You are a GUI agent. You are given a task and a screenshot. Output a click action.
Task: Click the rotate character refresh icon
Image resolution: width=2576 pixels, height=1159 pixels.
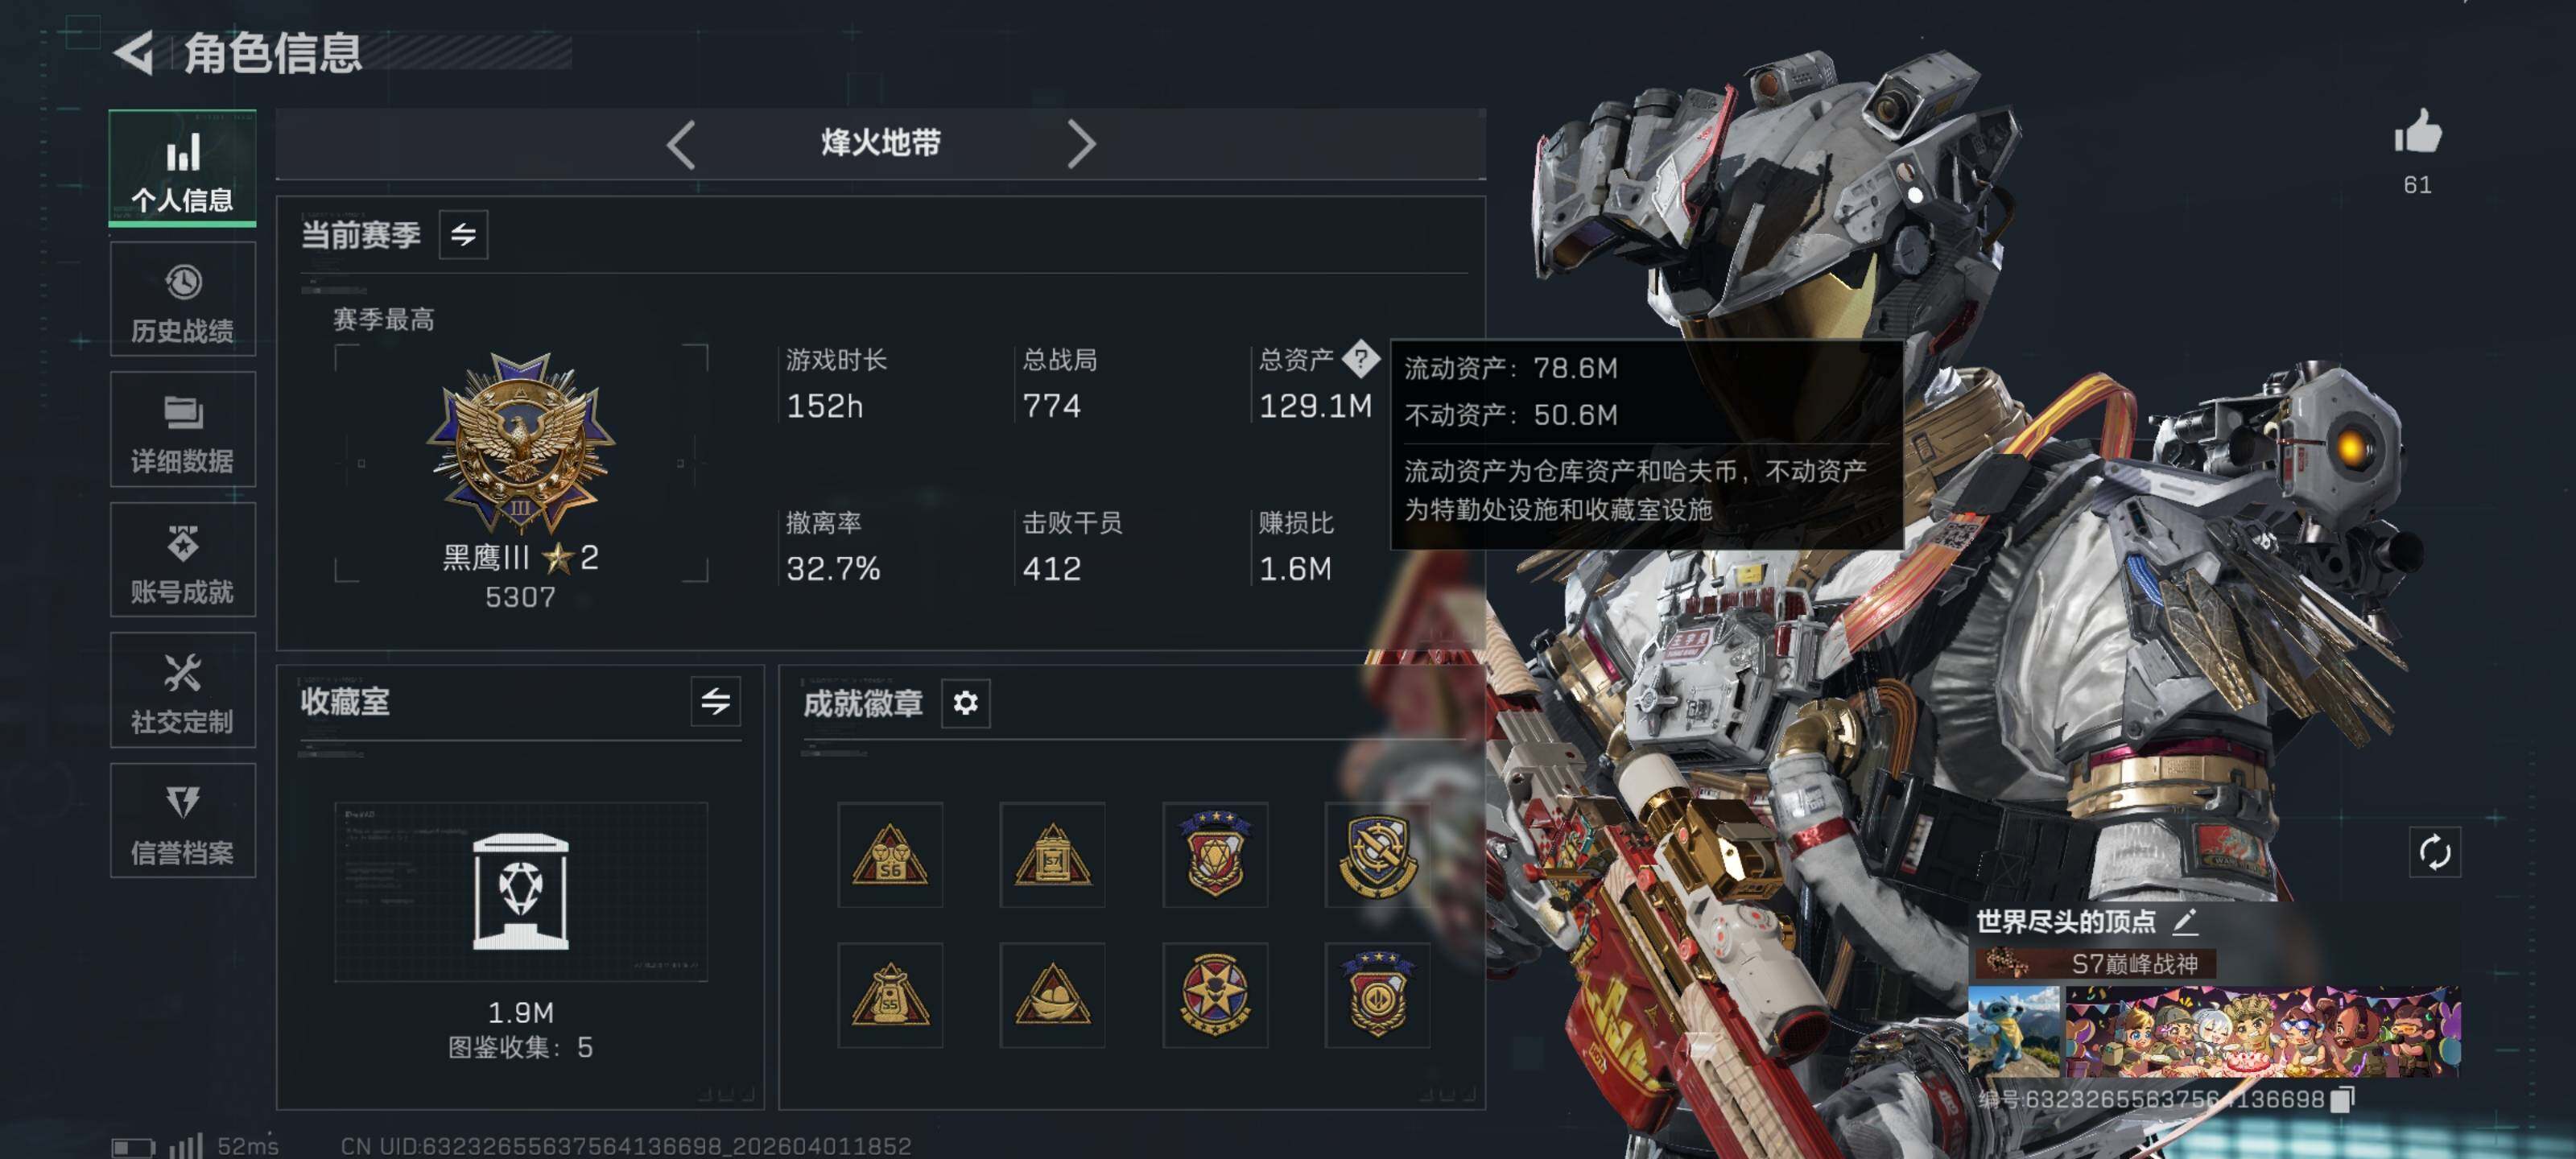tap(2434, 852)
